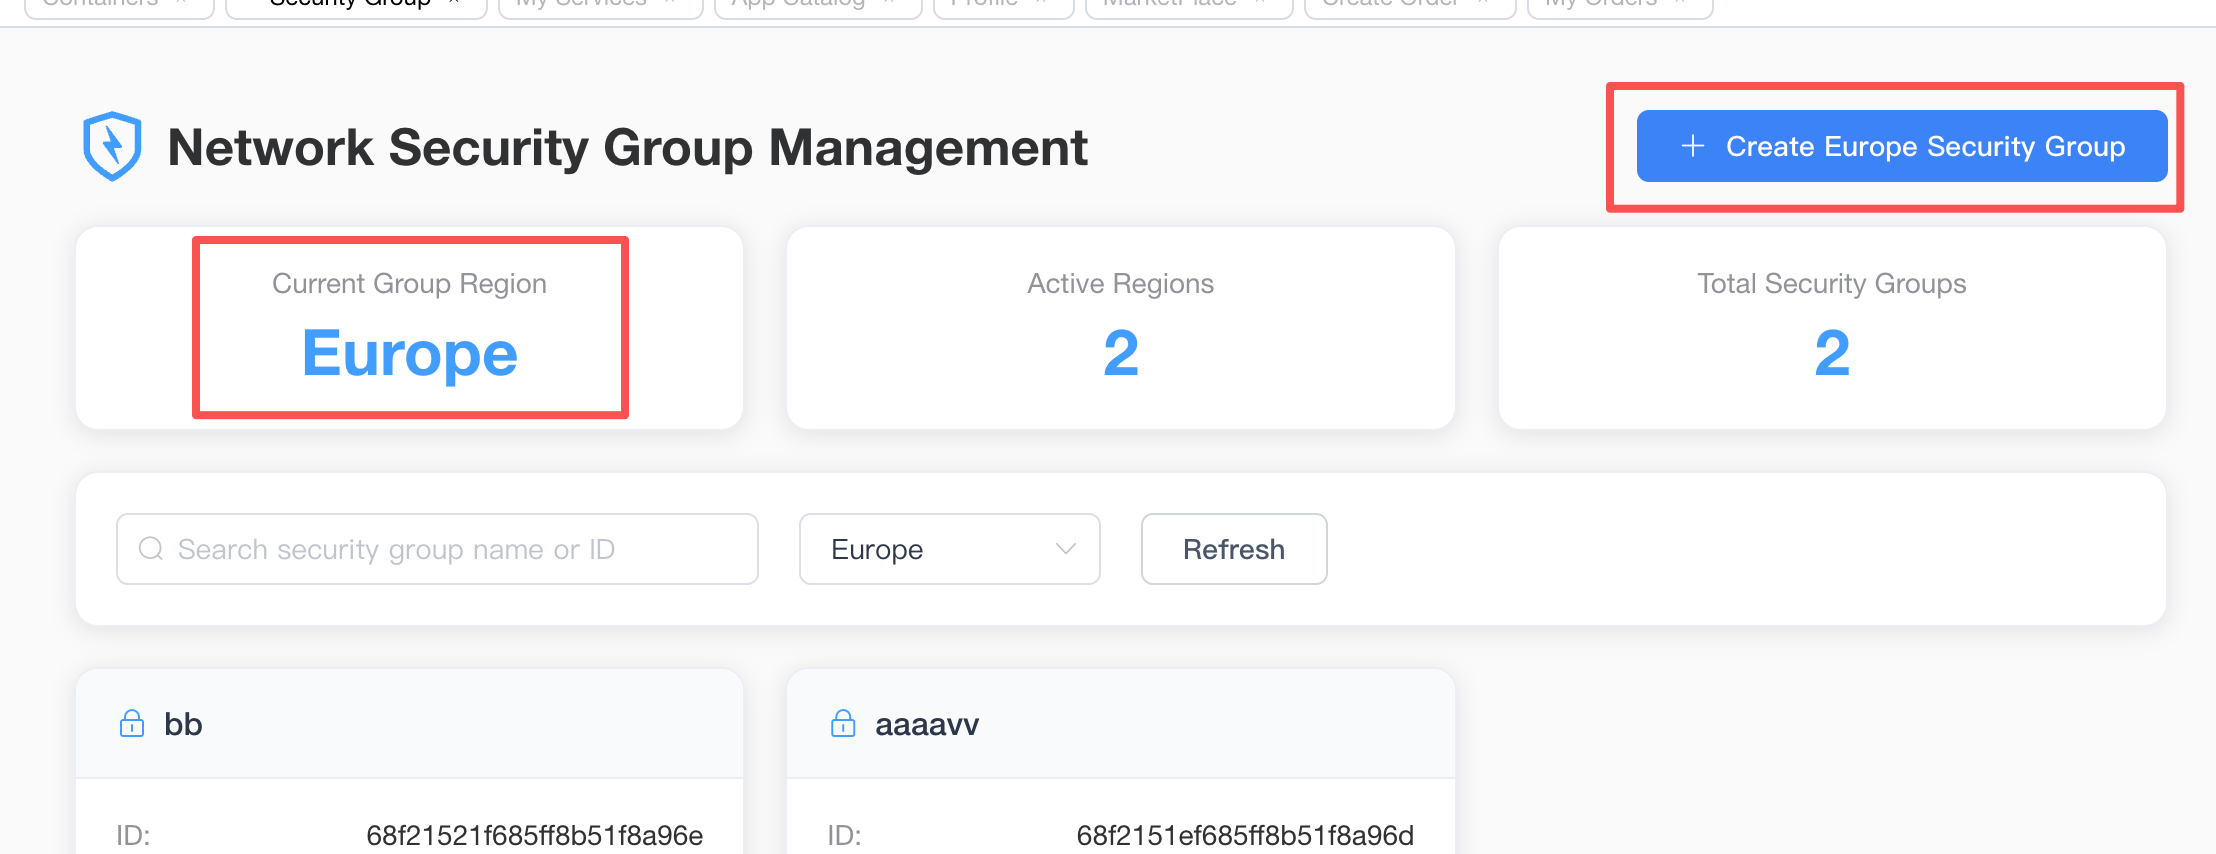Switch to the My Services tab
The height and width of the screenshot is (854, 2216).
[582, 6]
